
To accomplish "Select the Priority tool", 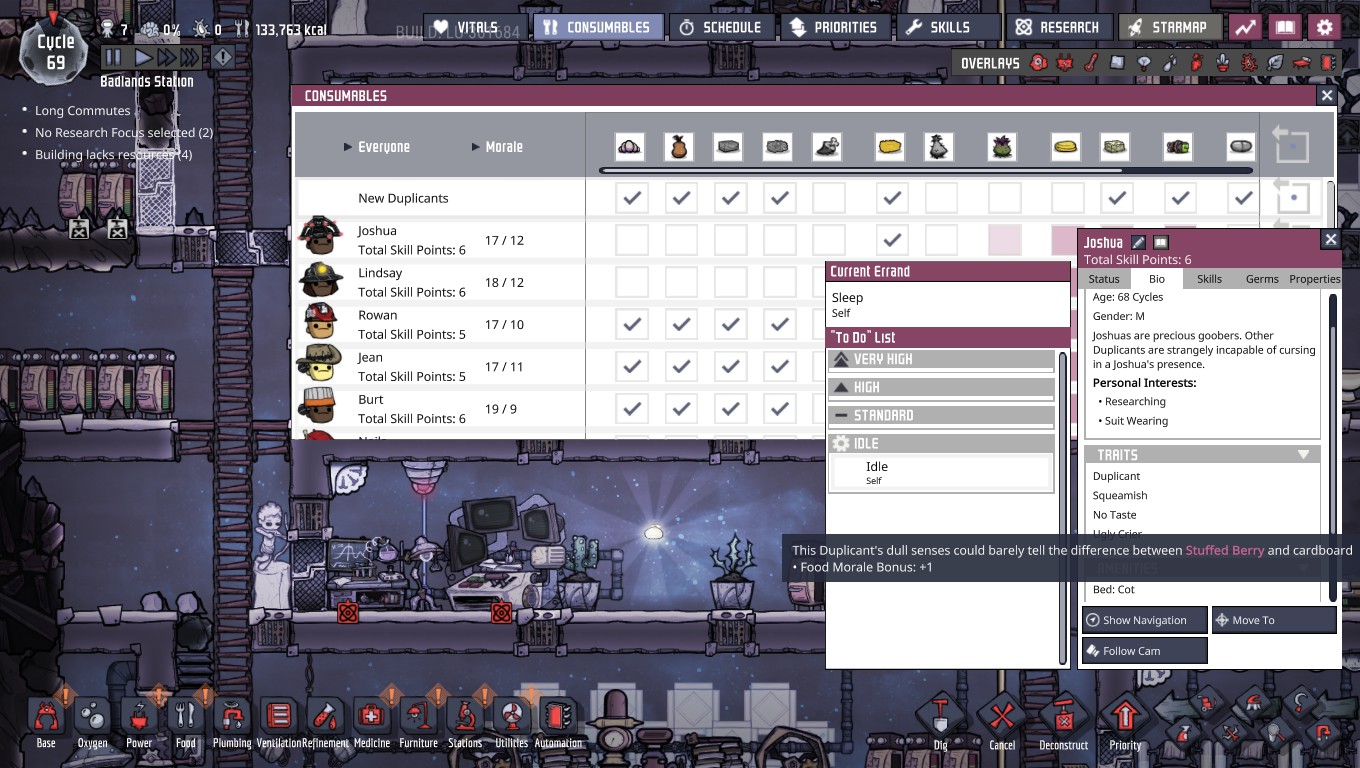I will pos(1125,724).
